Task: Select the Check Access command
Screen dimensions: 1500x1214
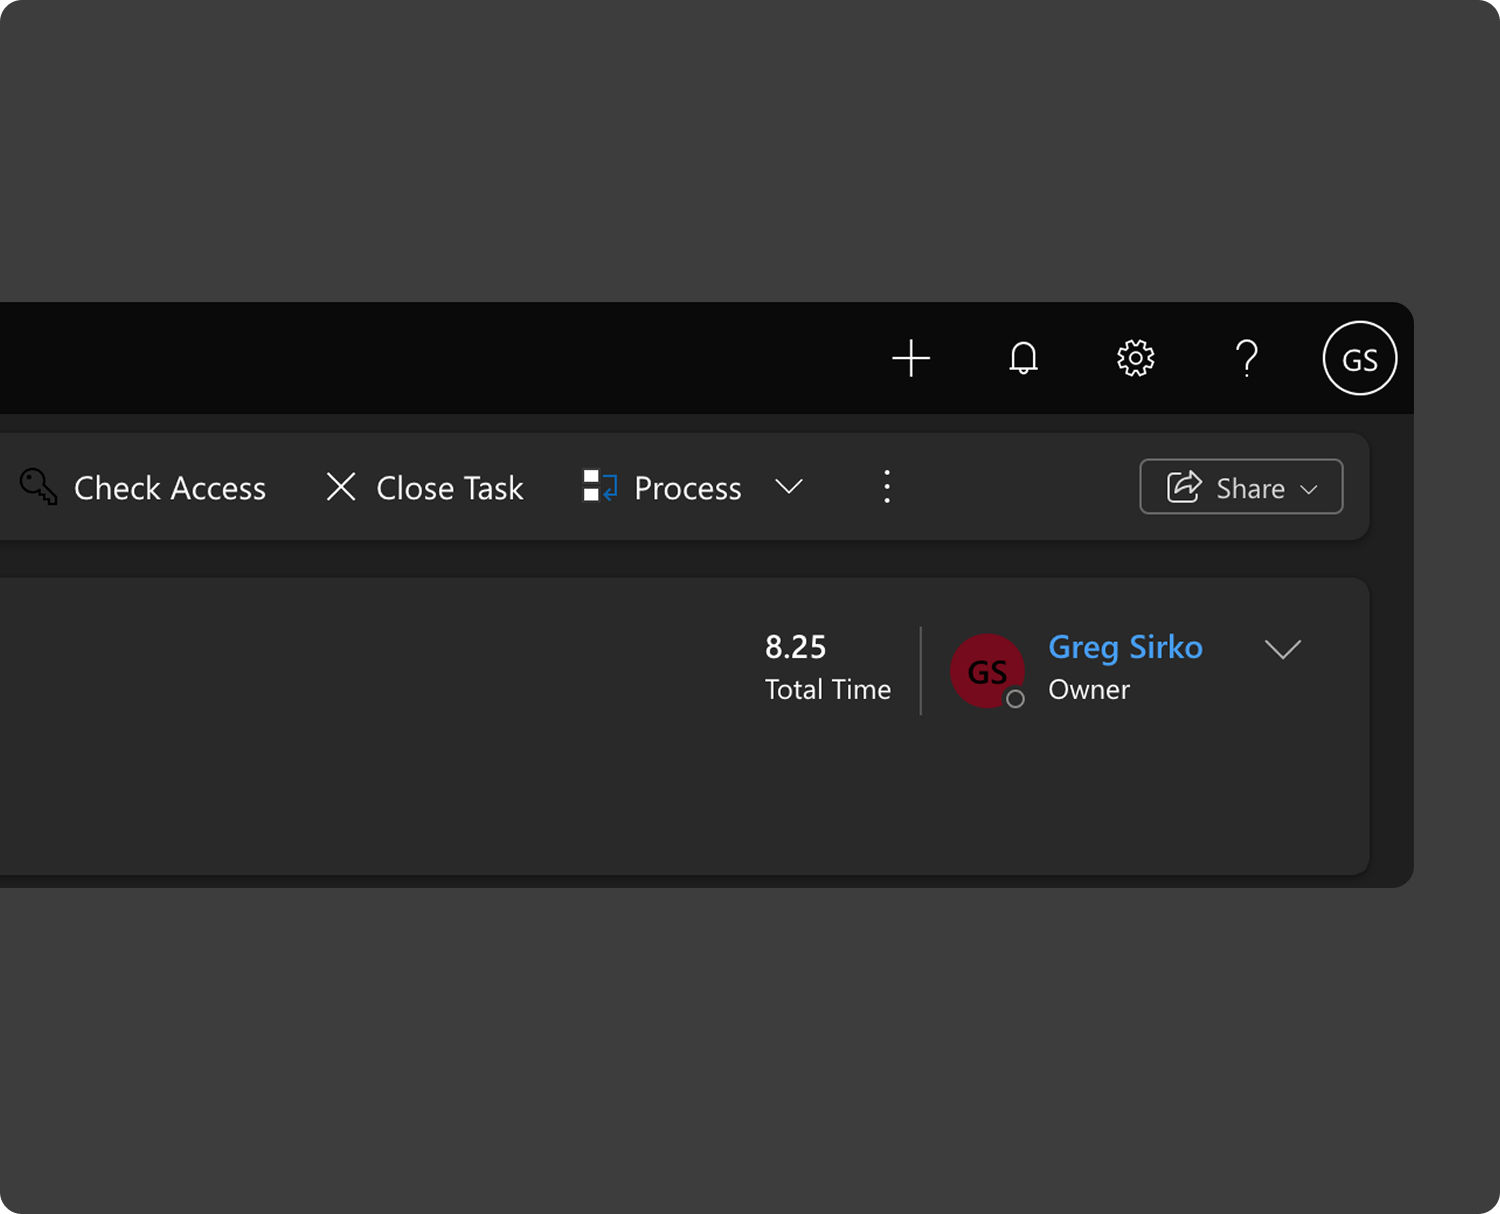Action: [170, 488]
